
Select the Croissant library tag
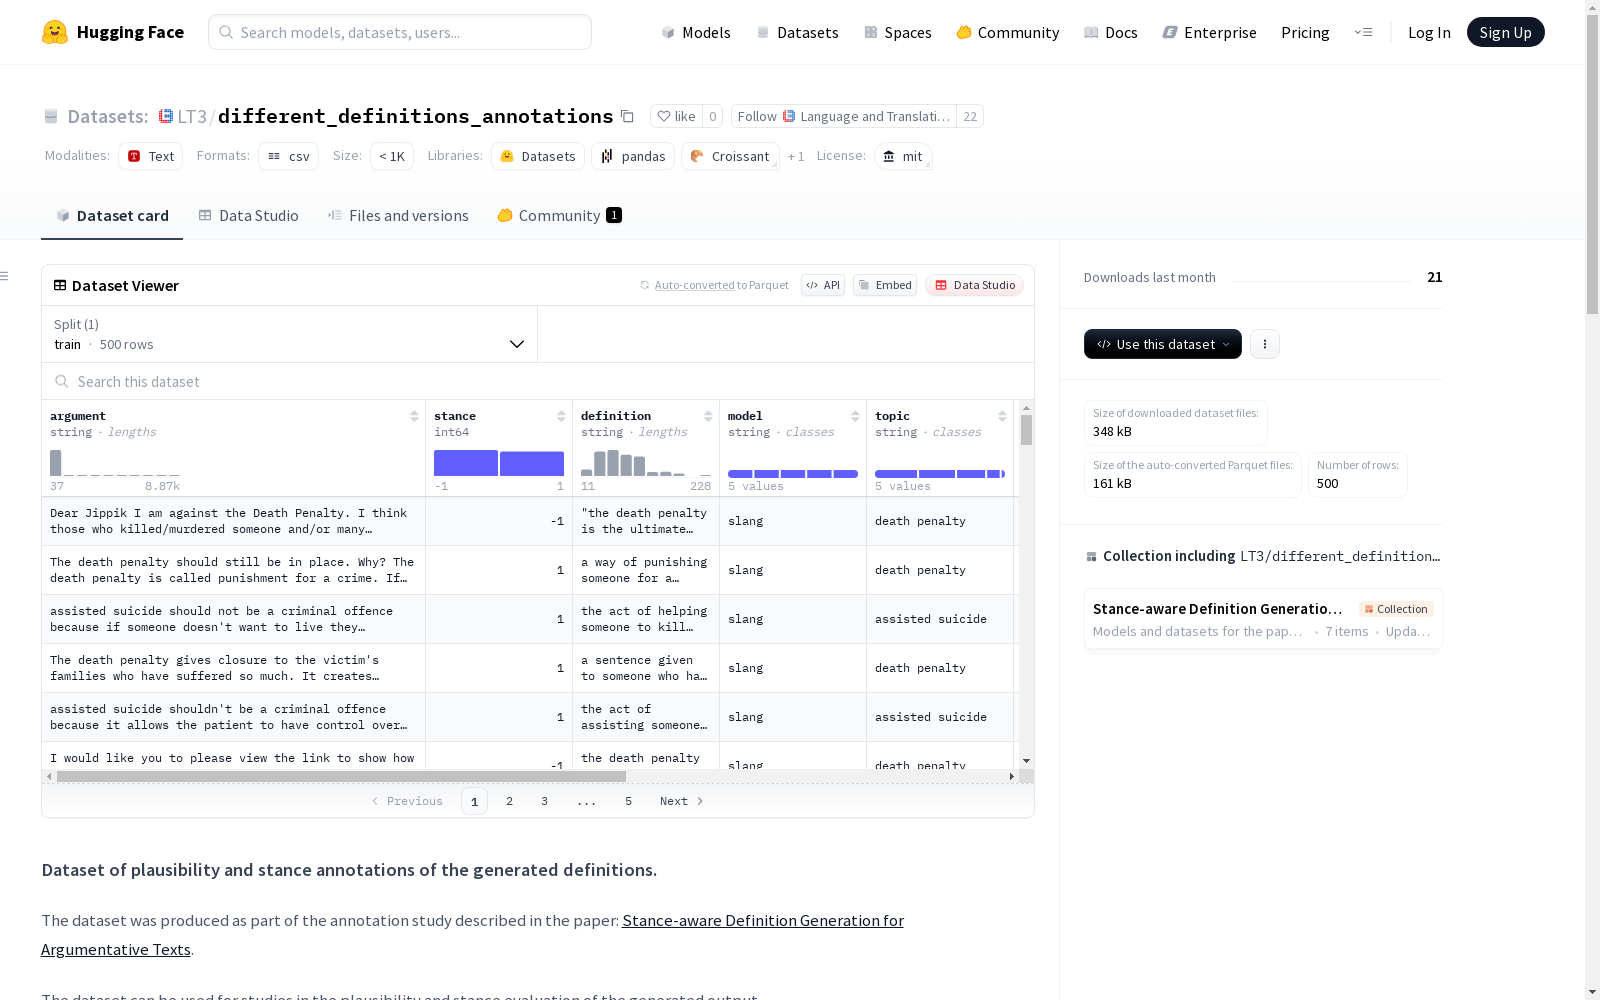click(730, 156)
